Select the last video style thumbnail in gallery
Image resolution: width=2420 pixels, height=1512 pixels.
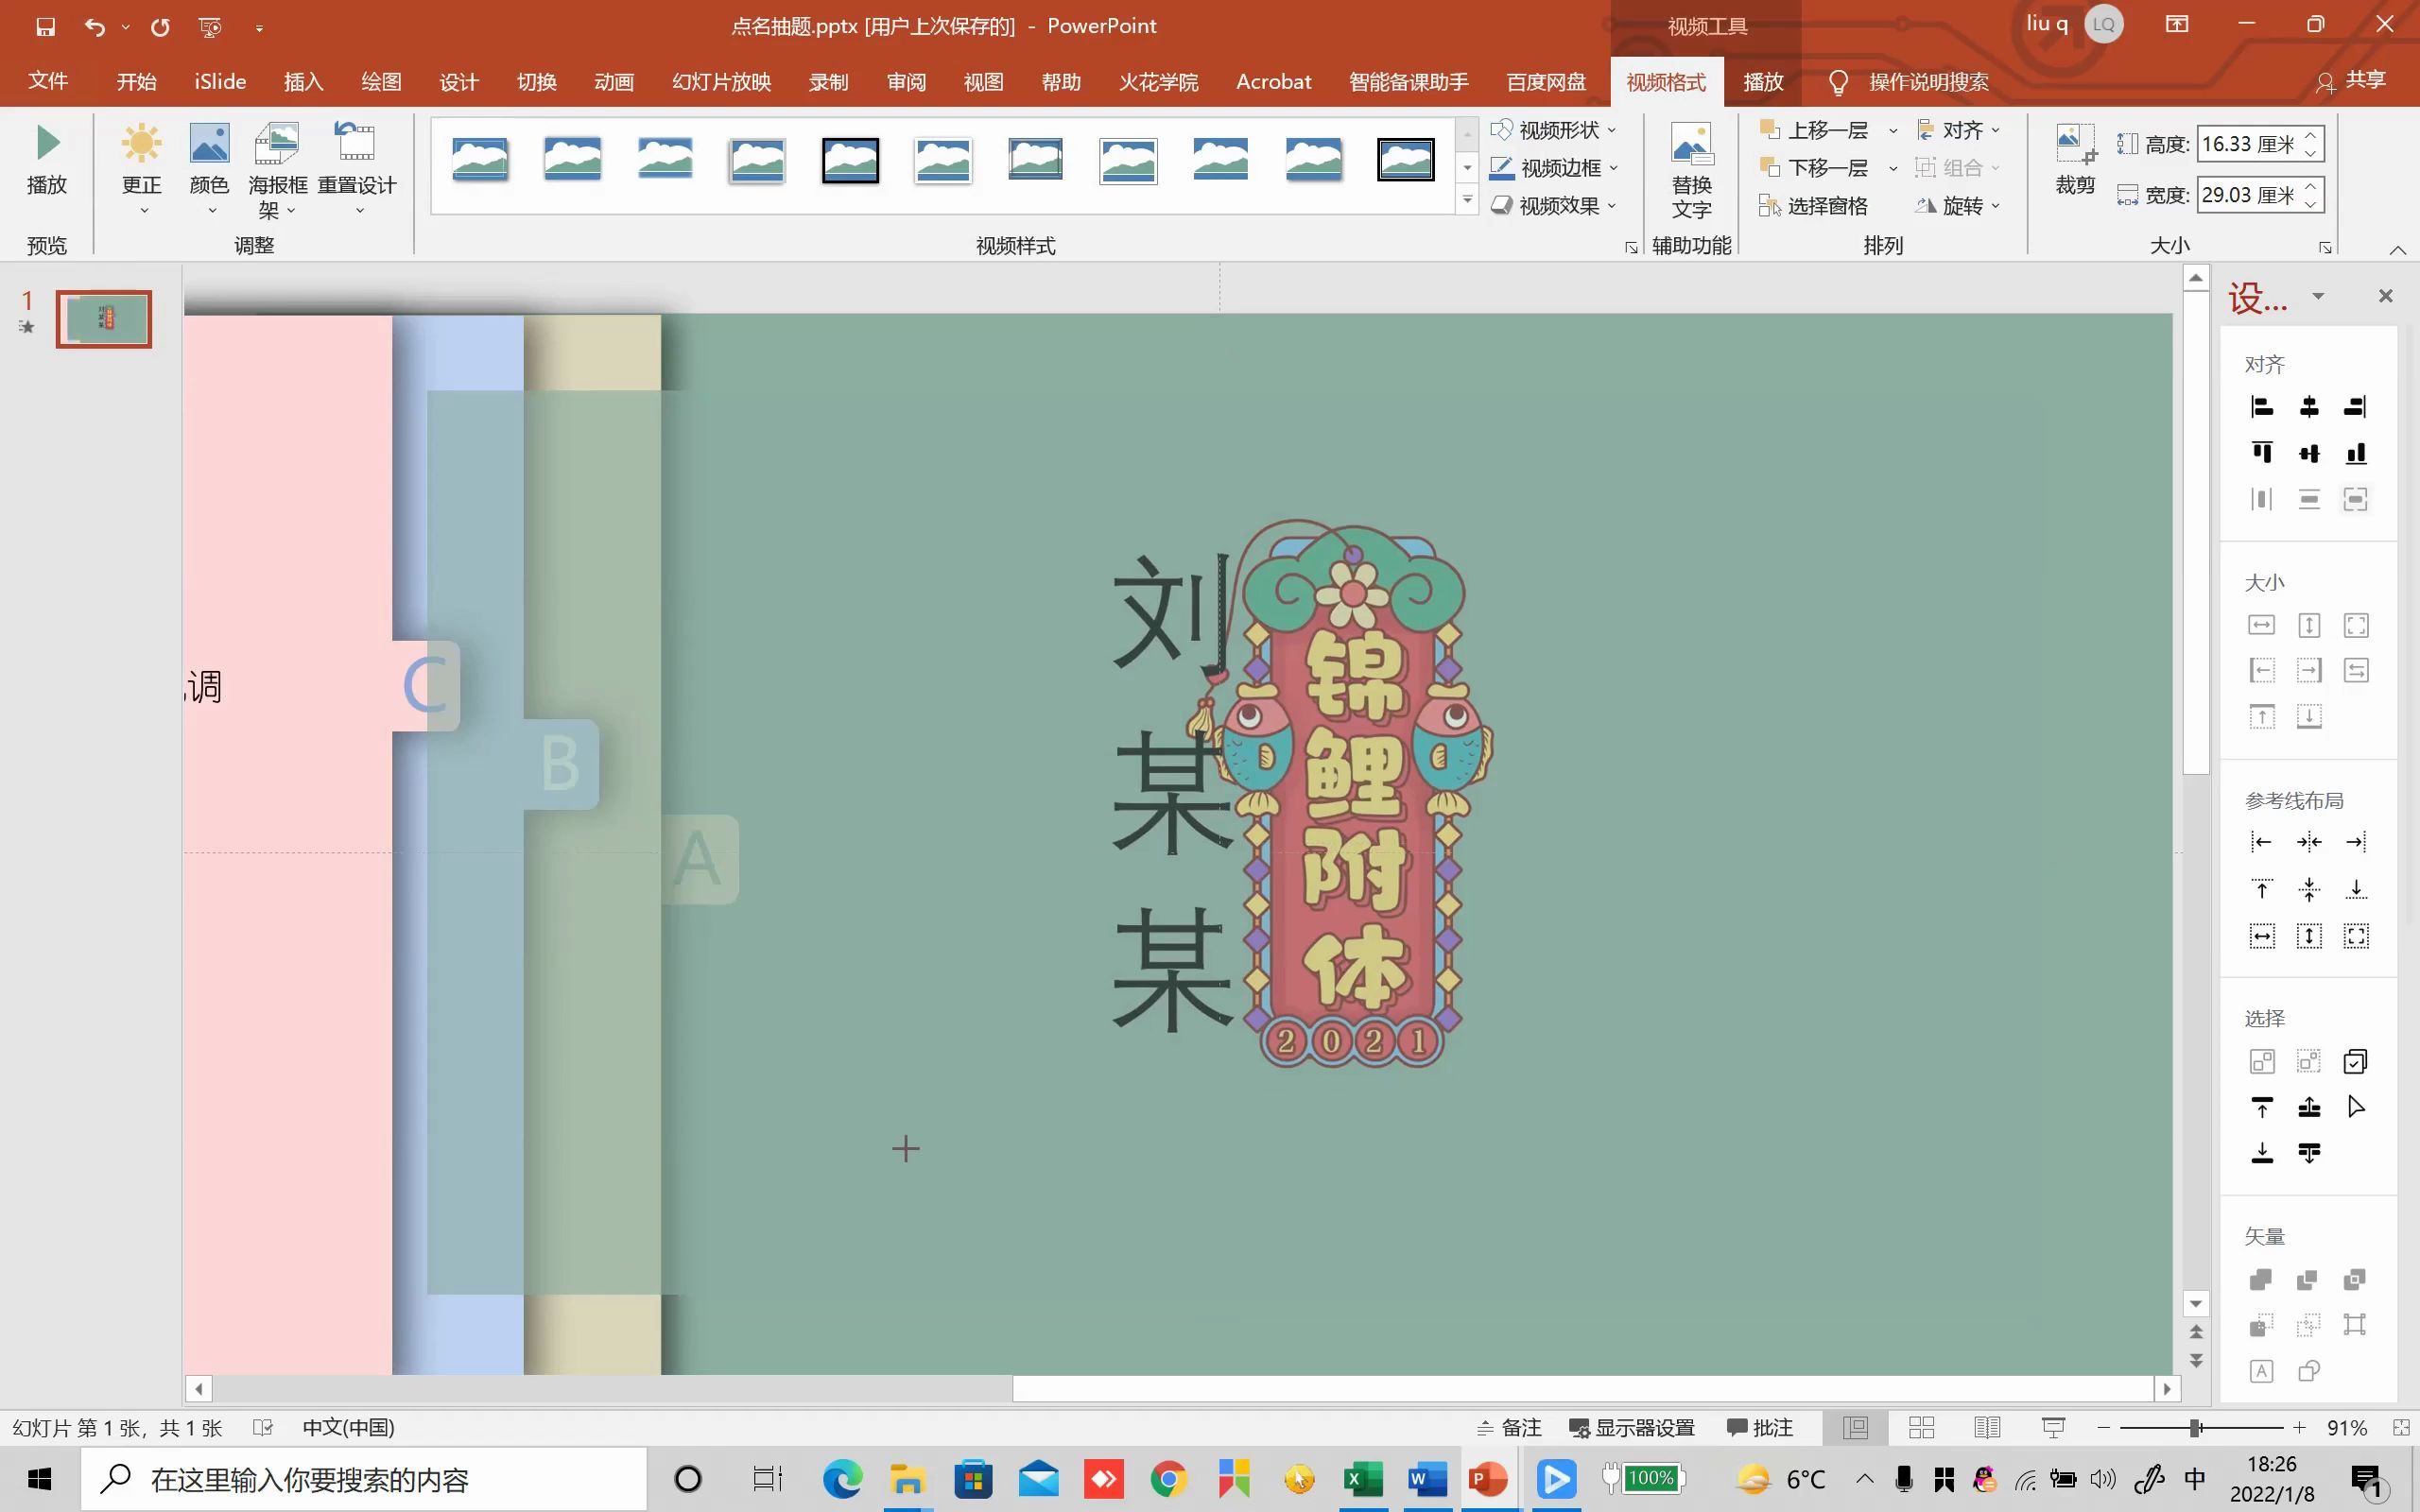tap(1405, 160)
